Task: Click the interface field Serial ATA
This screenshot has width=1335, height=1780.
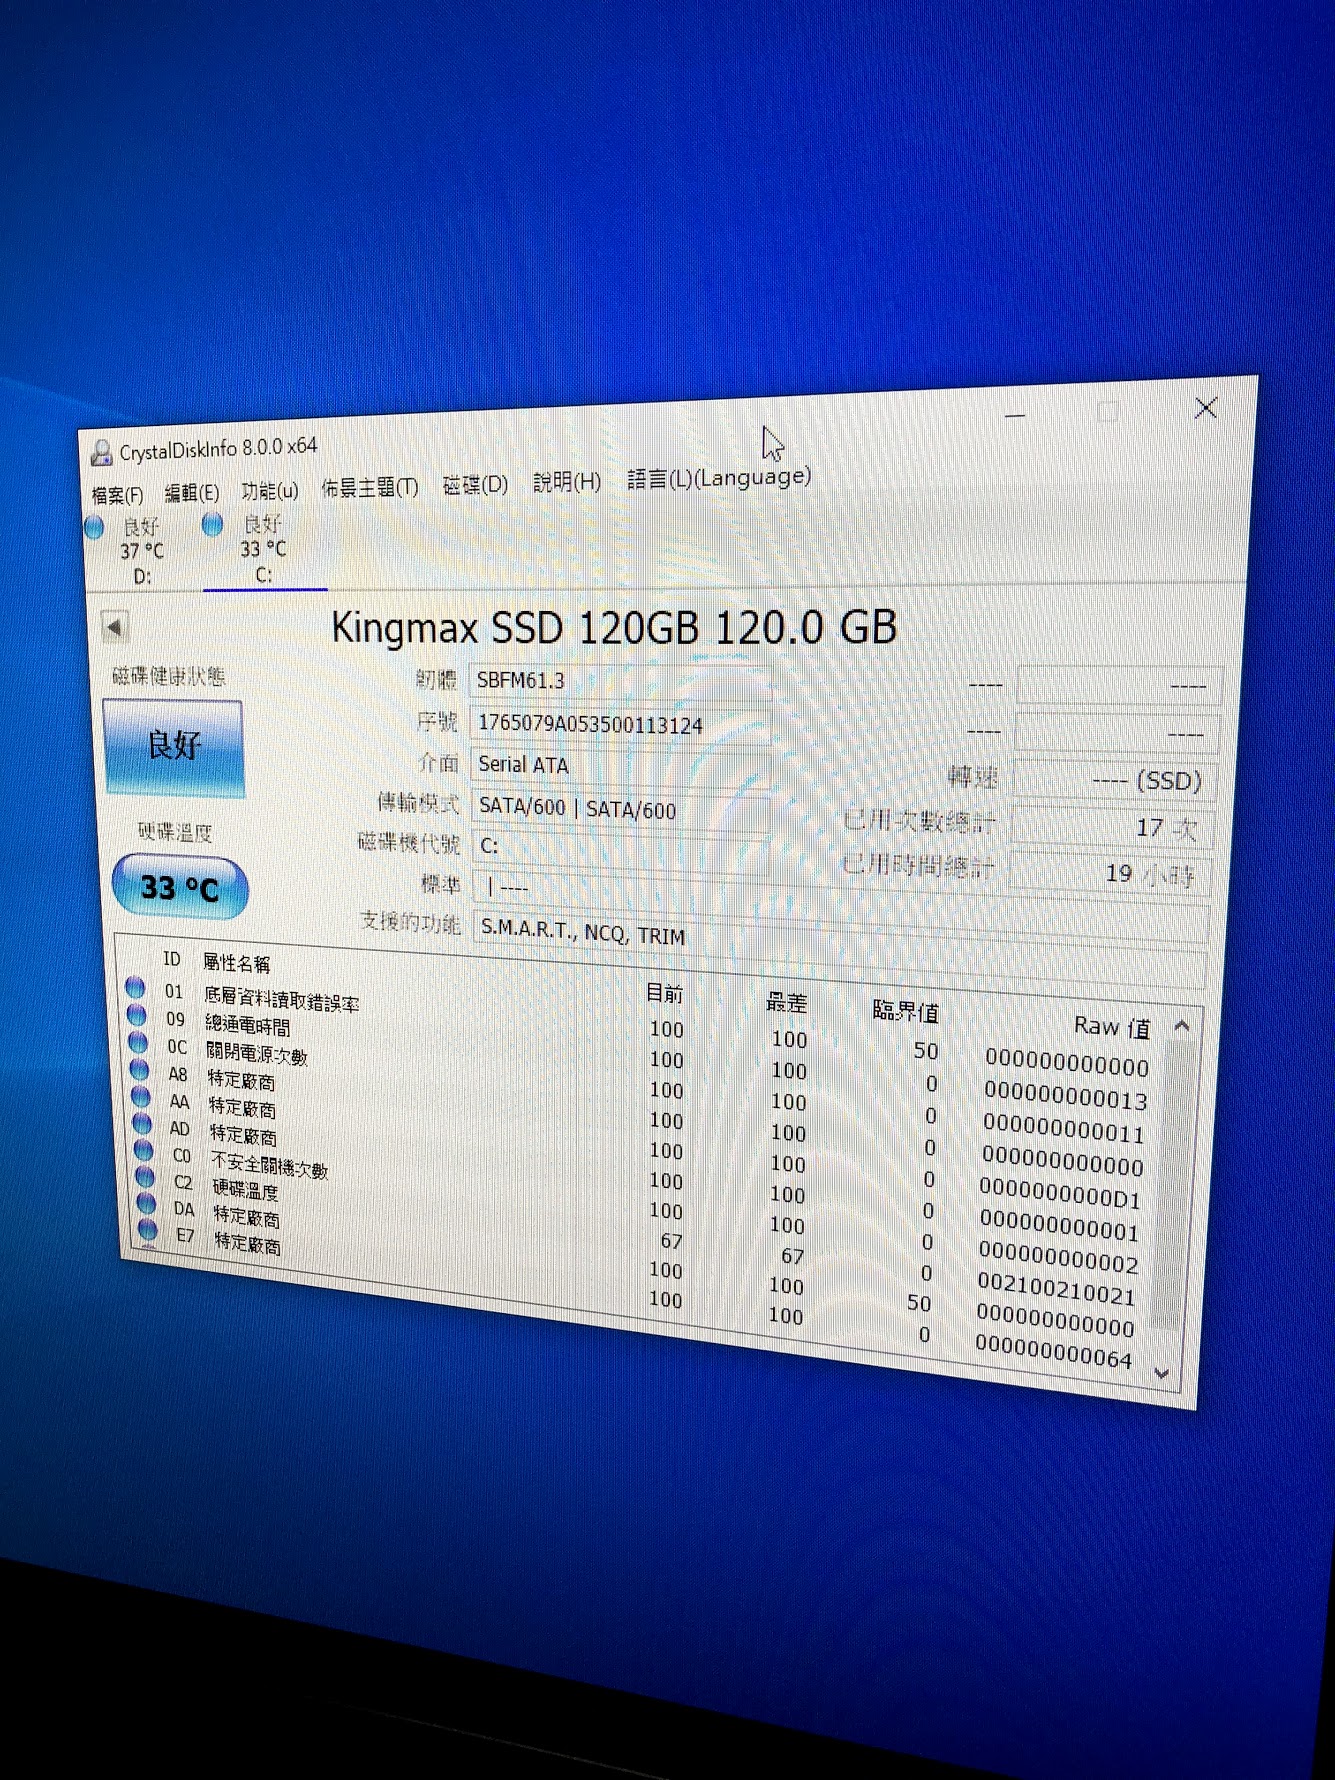Action: coord(620,766)
